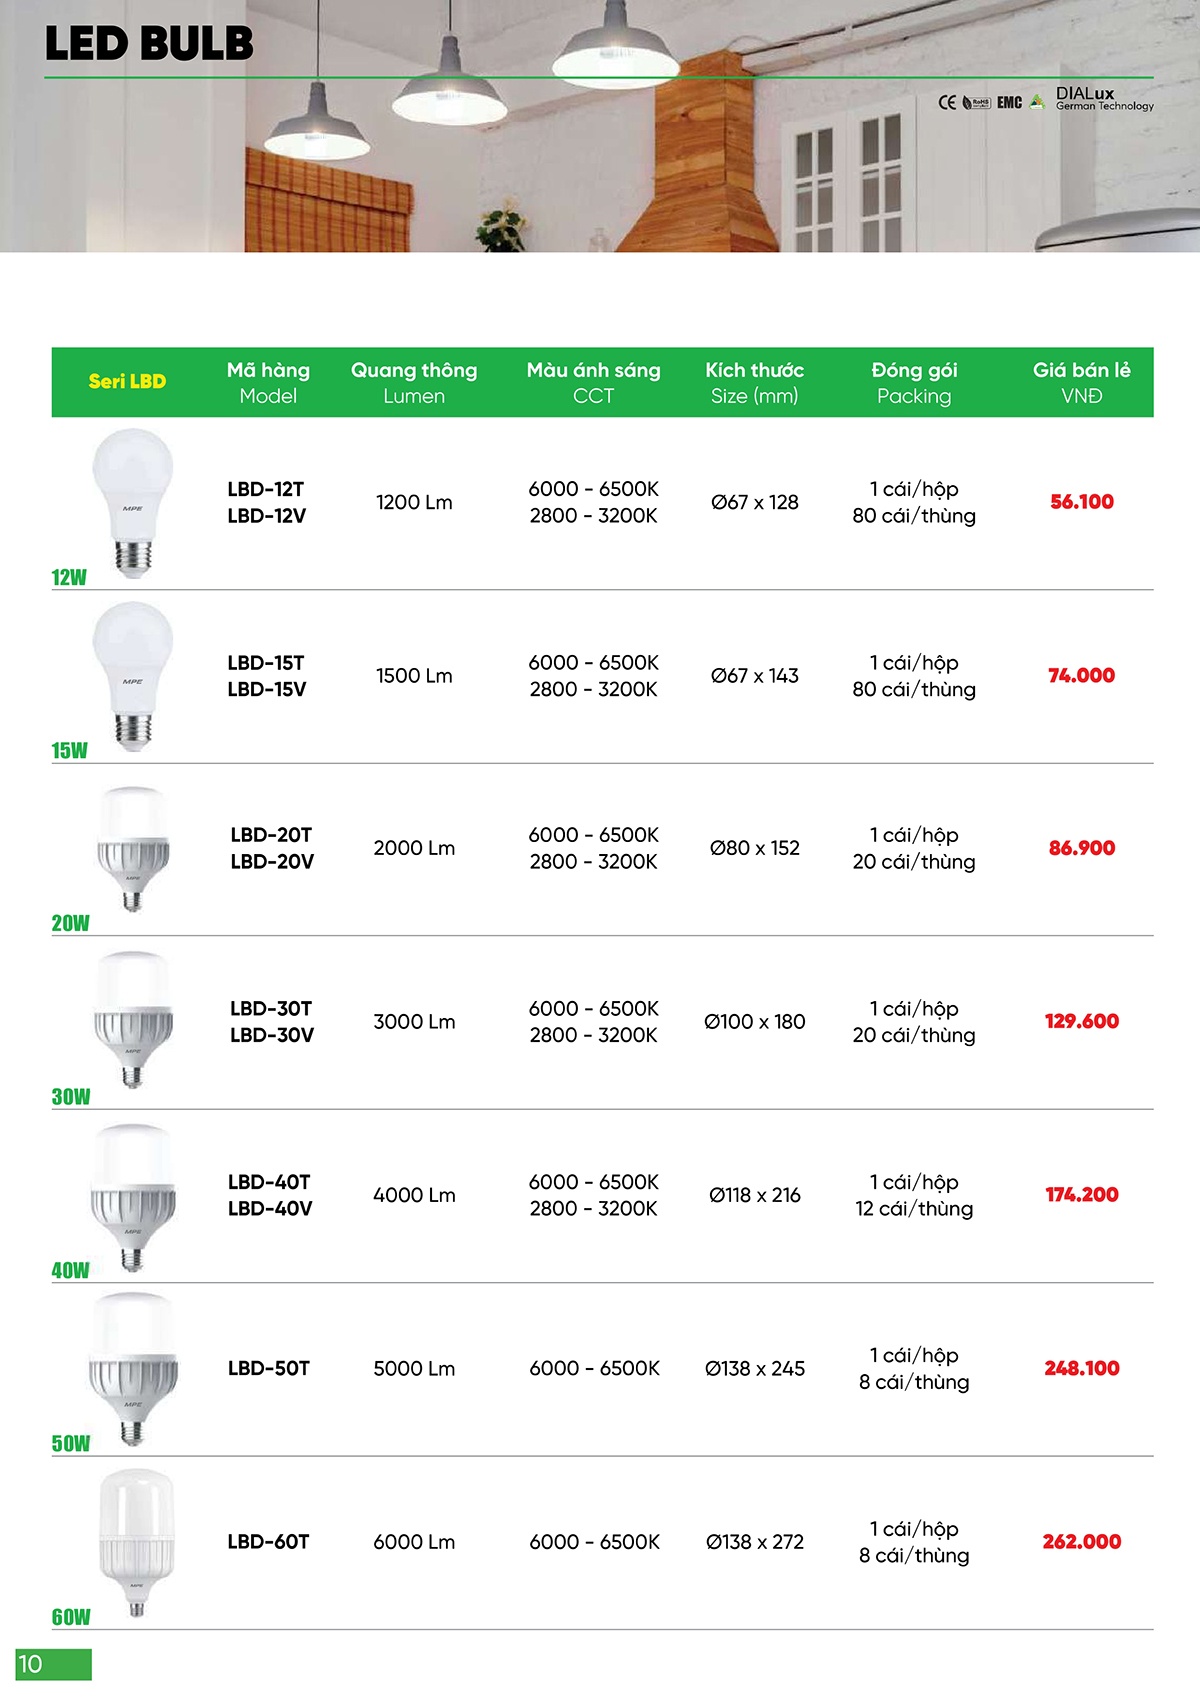1200x1697 pixels.
Task: Click the RoHS compliance logo
Action: pos(976,102)
